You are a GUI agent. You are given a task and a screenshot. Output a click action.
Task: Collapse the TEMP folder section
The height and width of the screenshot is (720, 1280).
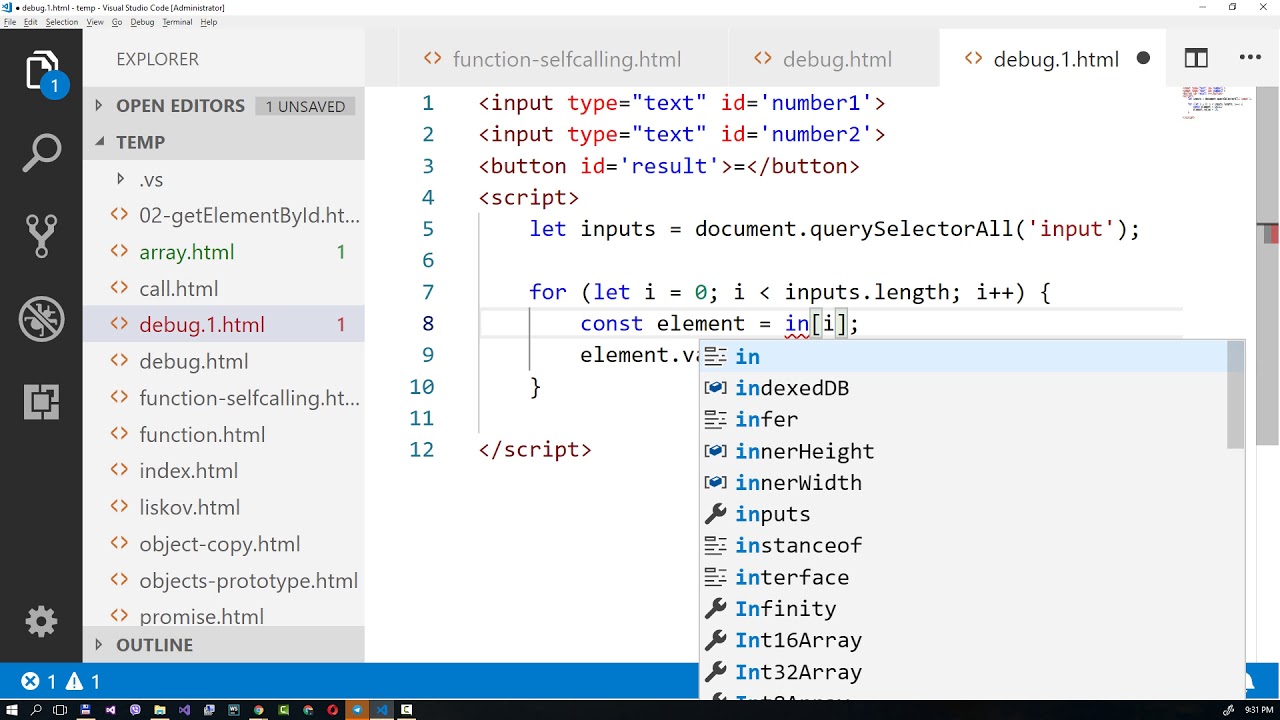point(224,142)
